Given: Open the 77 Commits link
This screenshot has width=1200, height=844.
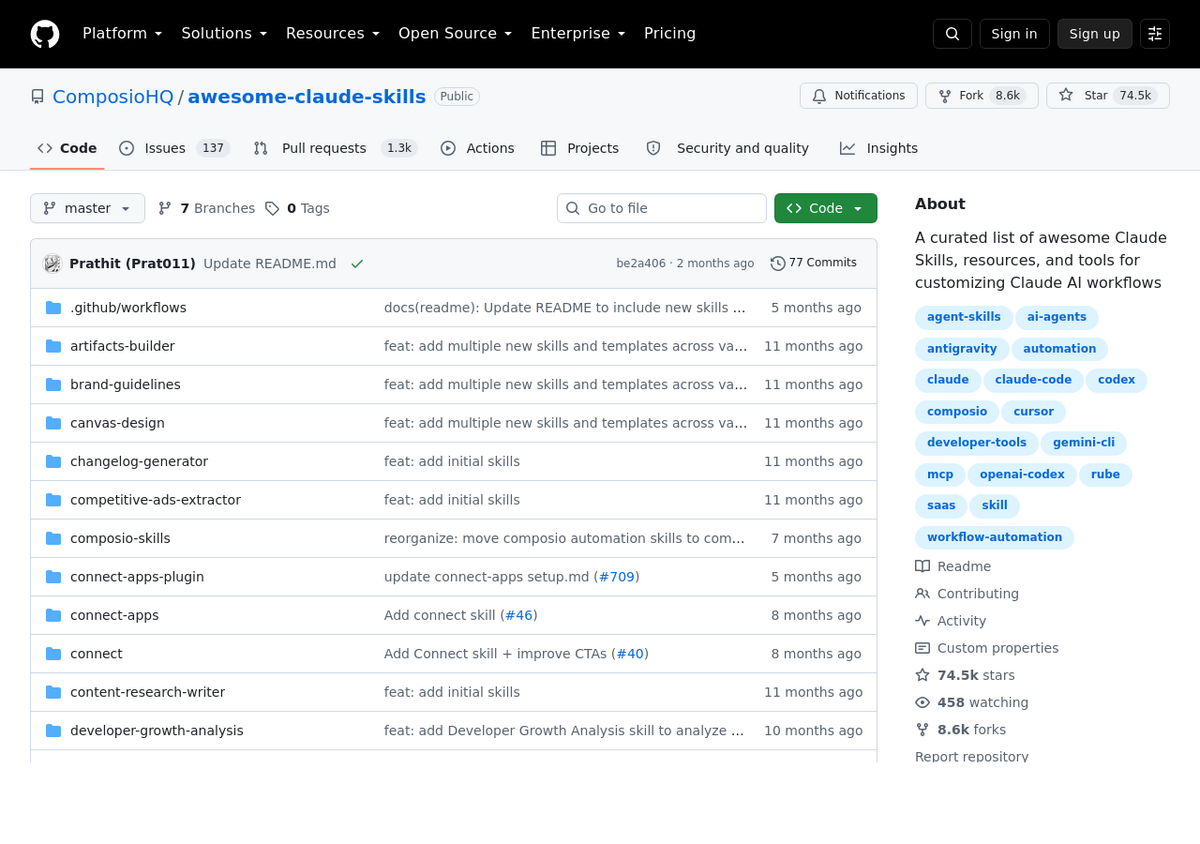Looking at the screenshot, I should point(813,263).
